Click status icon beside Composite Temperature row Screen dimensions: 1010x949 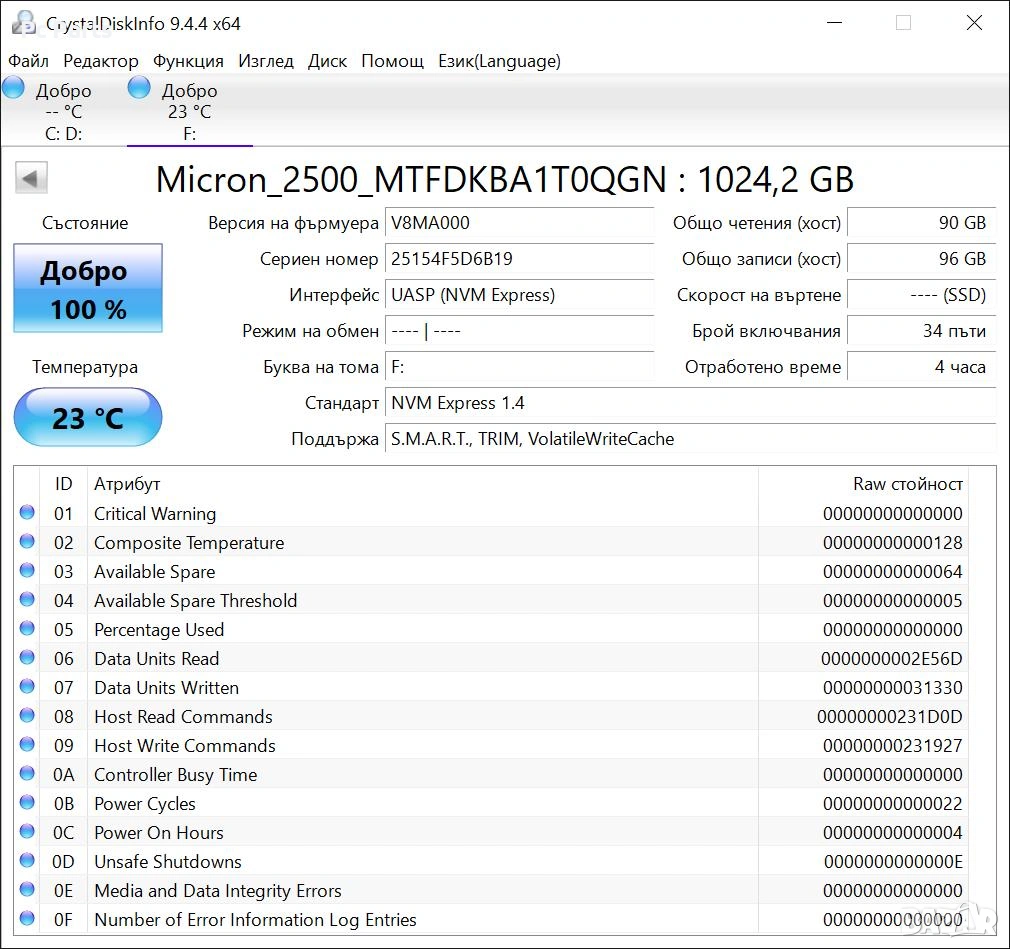pyautogui.click(x=27, y=542)
